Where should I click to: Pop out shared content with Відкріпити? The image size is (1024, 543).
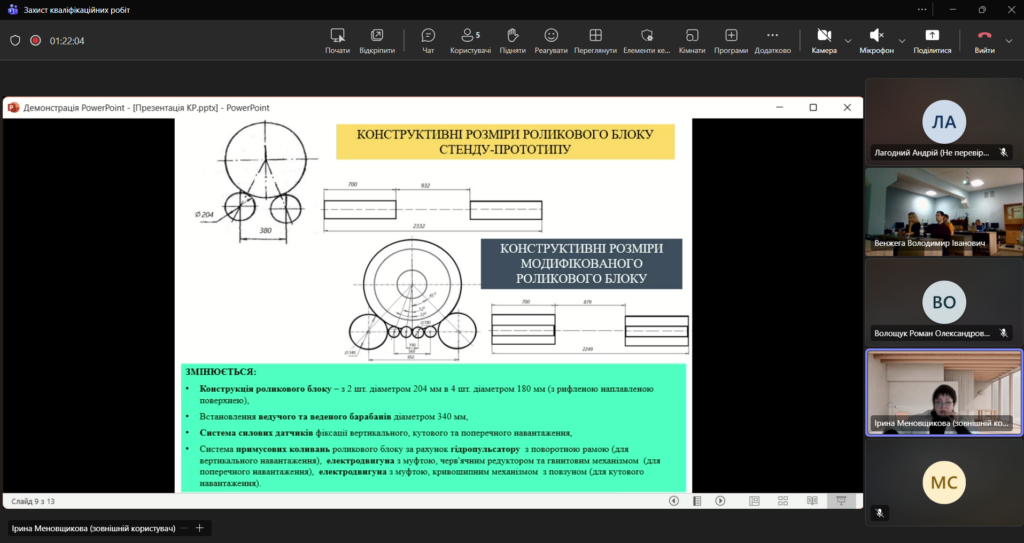click(x=377, y=40)
